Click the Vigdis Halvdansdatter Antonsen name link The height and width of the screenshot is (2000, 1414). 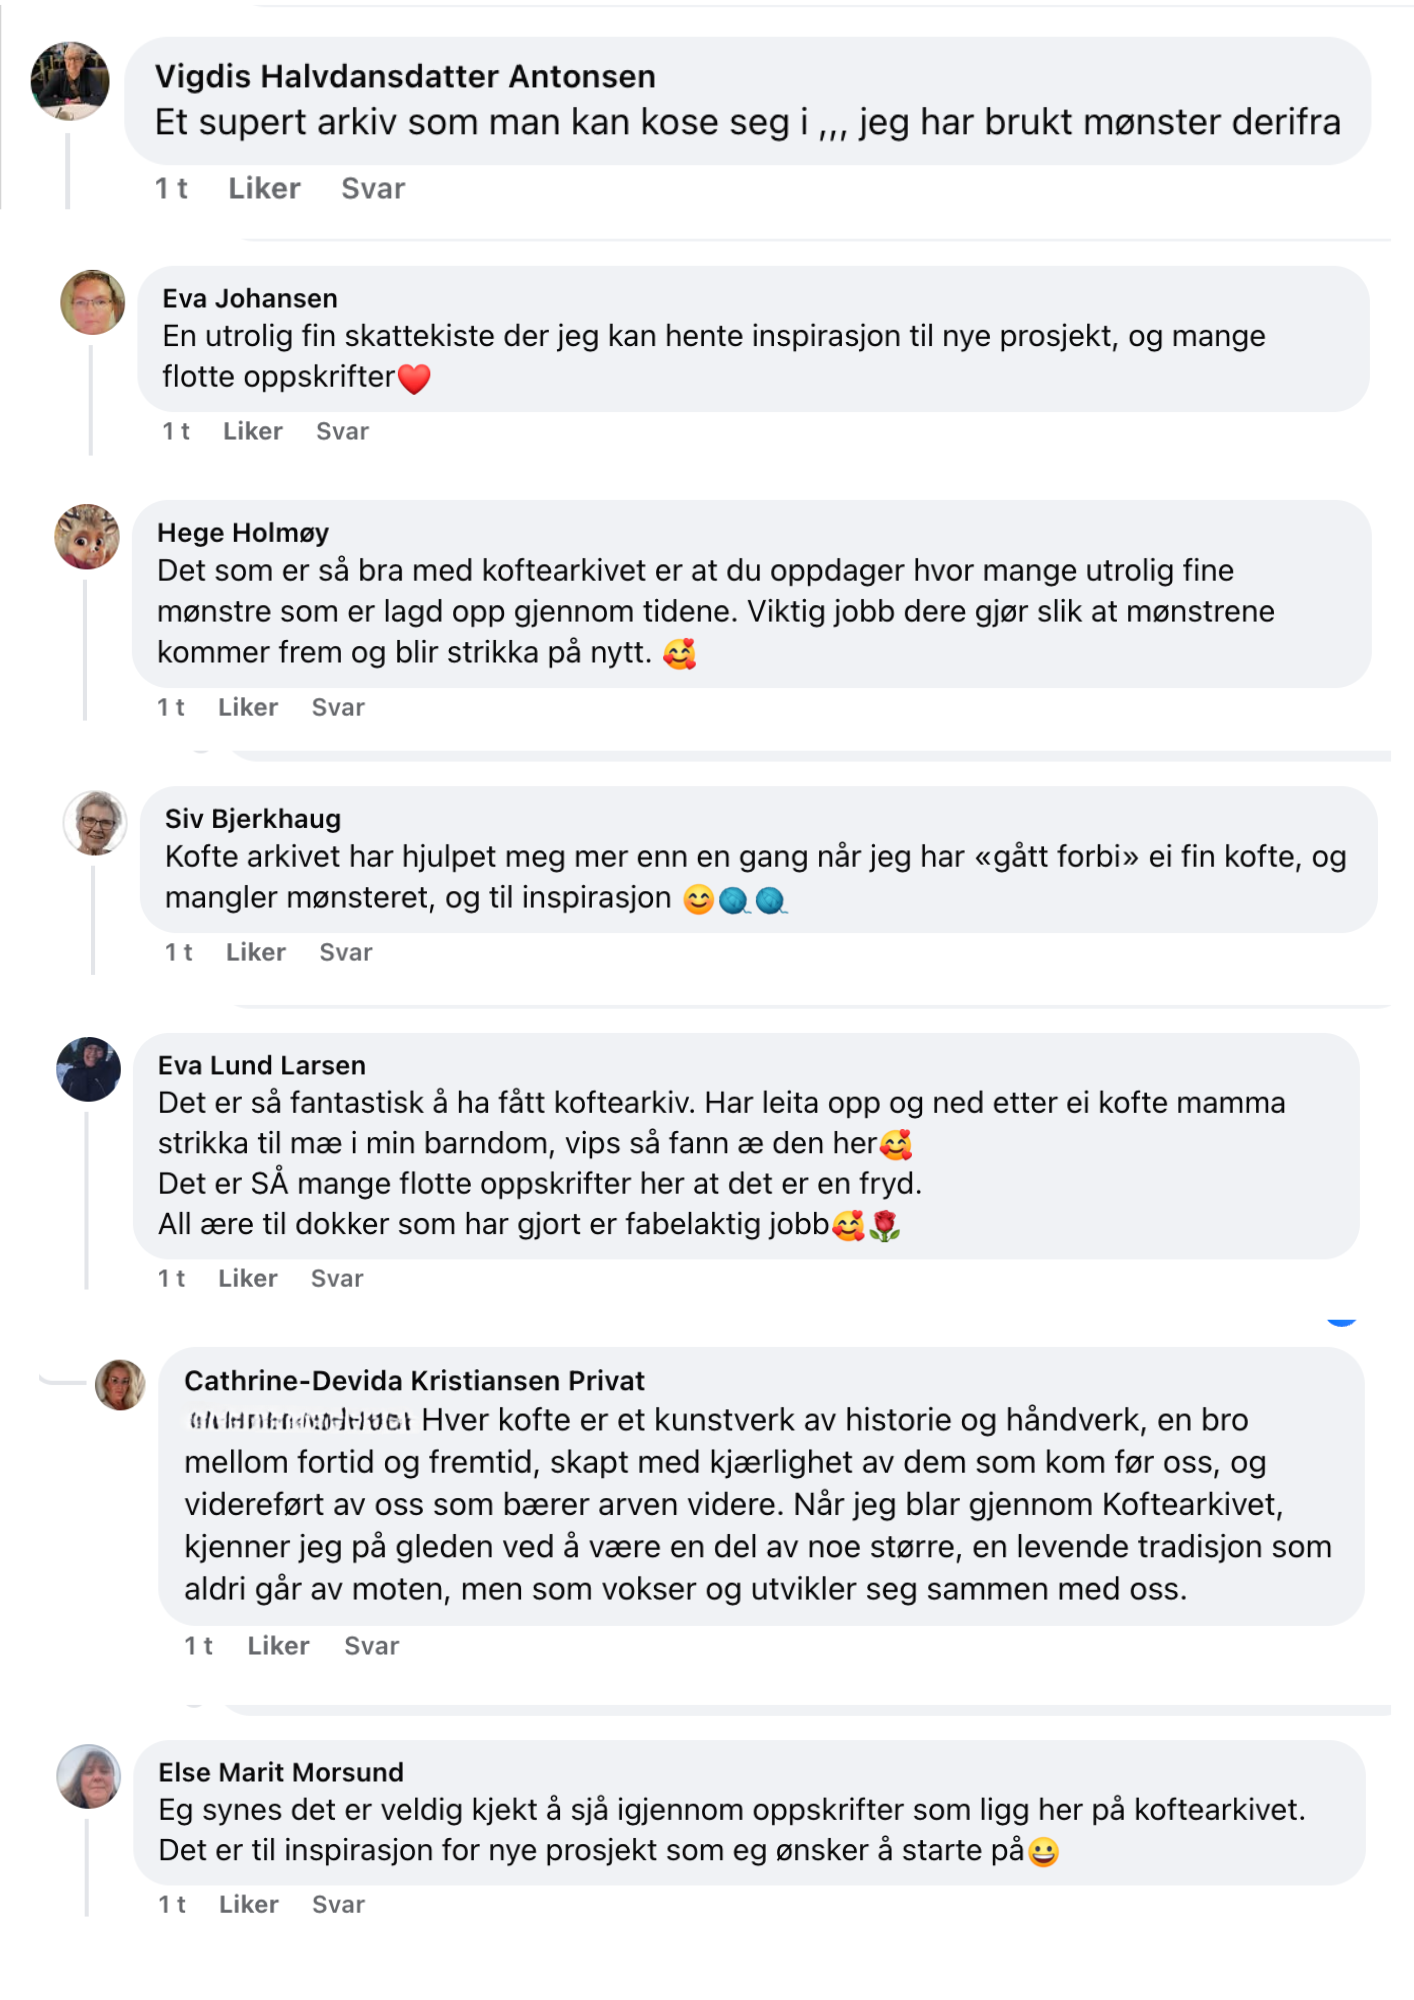[405, 76]
